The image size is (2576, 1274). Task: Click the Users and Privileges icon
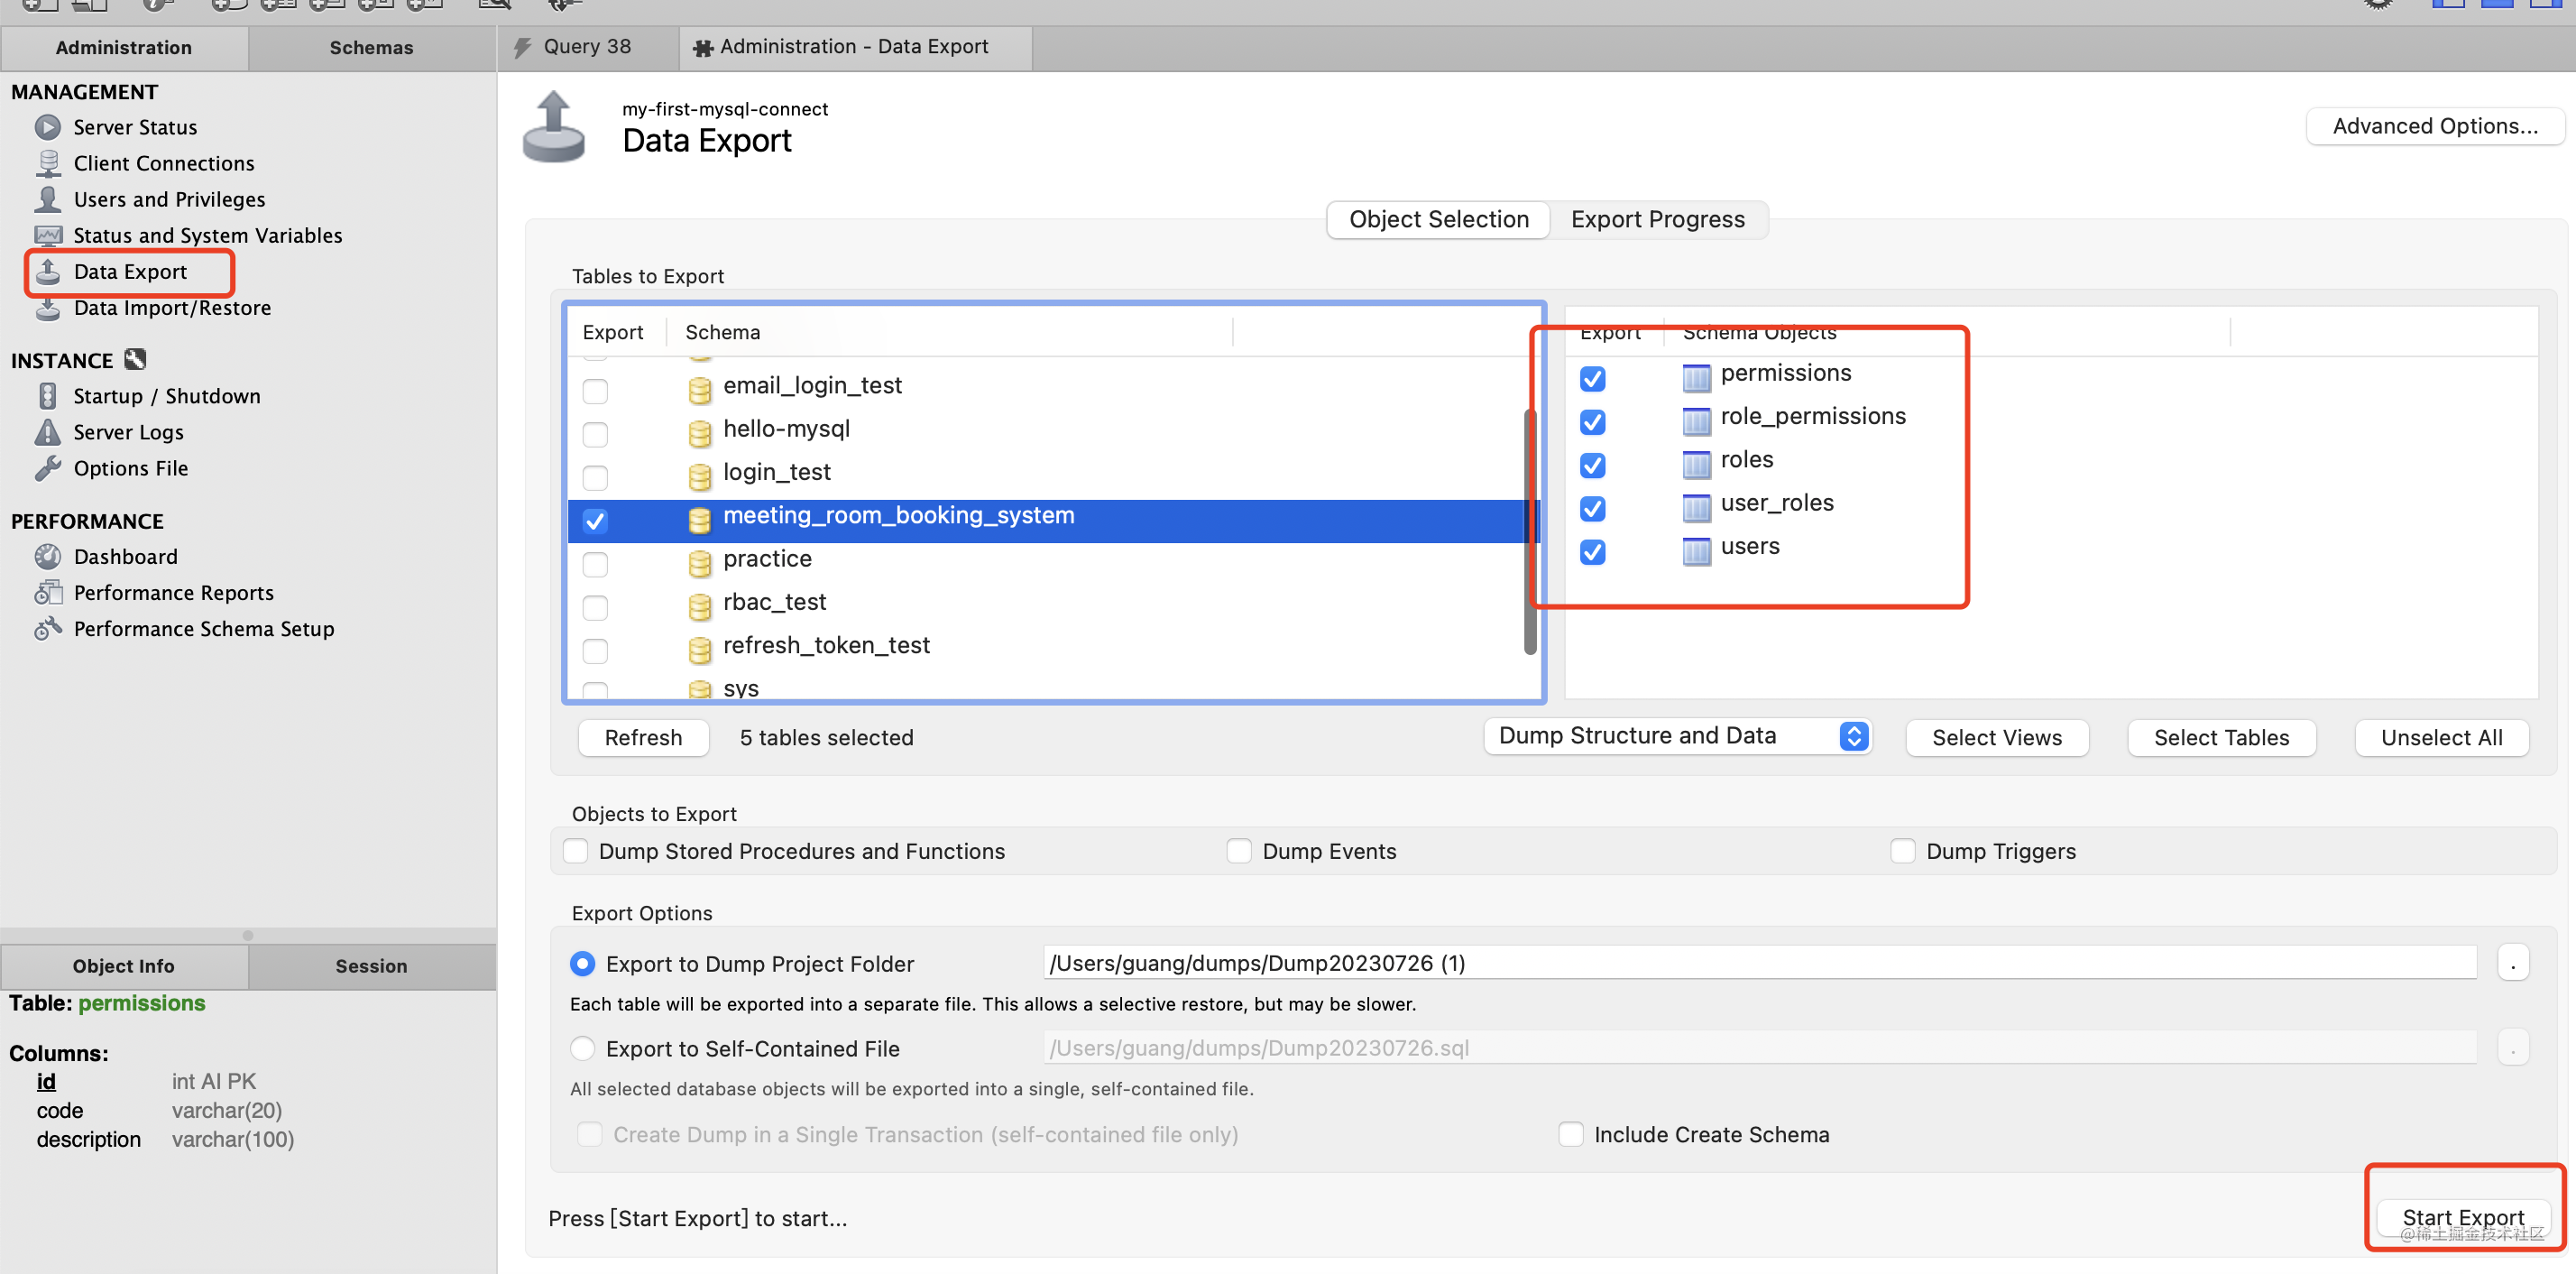tap(47, 199)
